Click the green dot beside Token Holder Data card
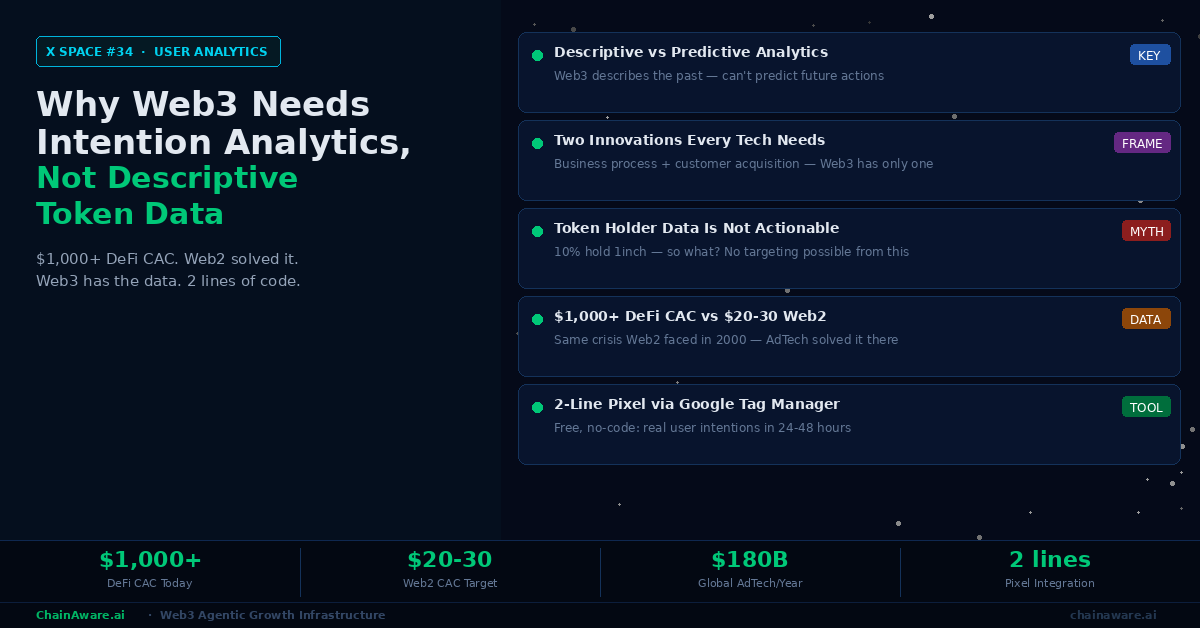 (537, 232)
